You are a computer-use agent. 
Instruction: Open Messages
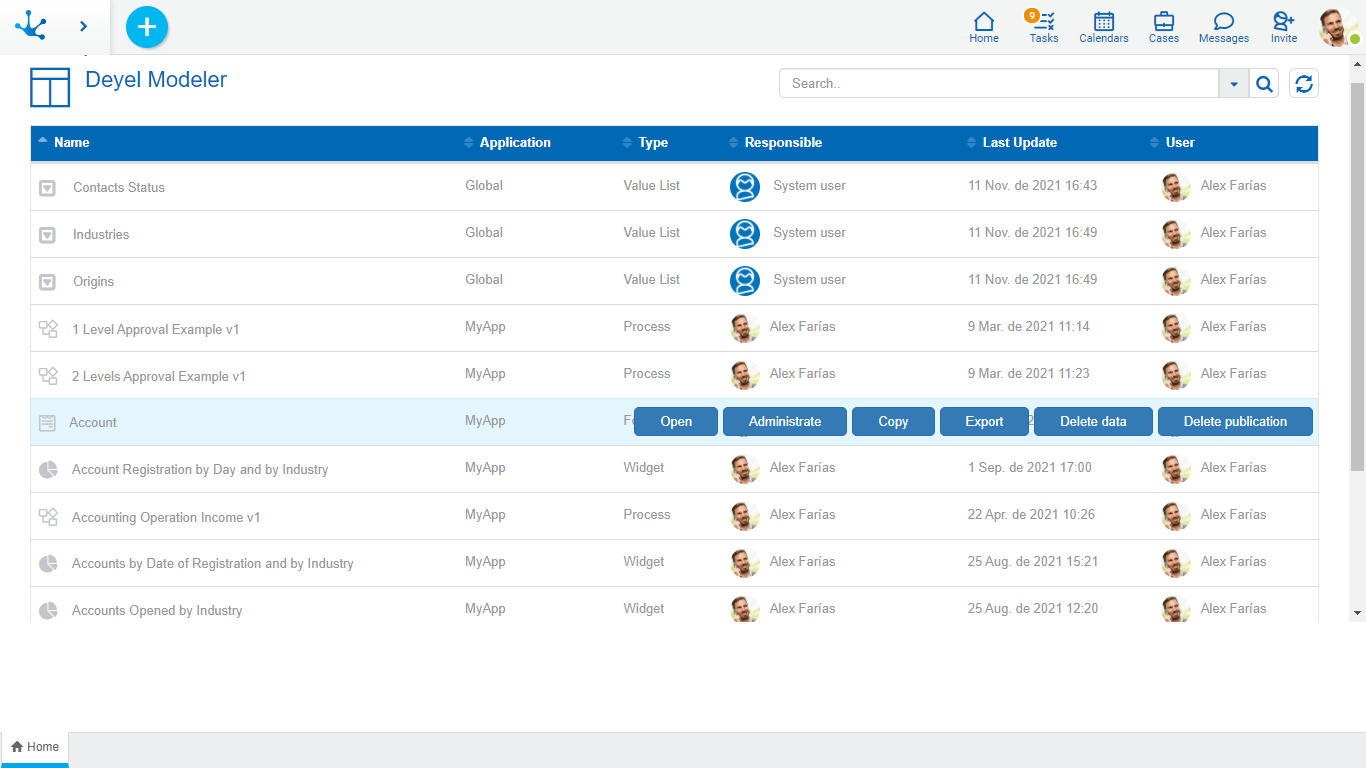click(1224, 27)
